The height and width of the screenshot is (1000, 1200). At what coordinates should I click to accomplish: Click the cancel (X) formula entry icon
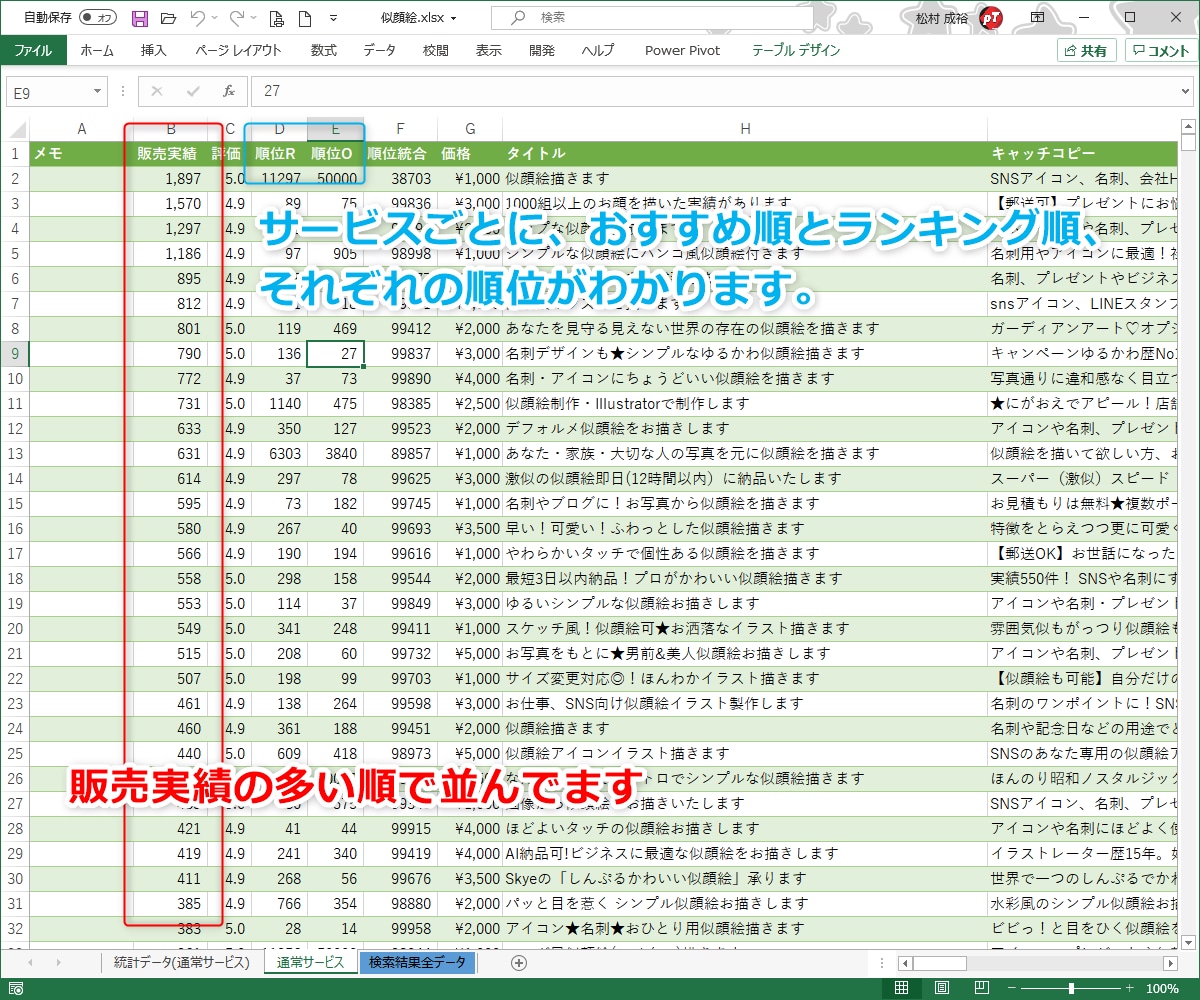tap(156, 91)
